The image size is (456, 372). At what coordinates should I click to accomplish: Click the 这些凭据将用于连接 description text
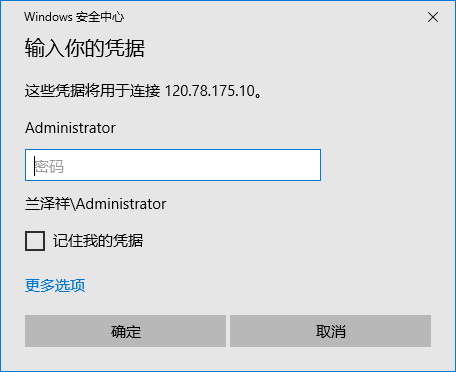coord(92,91)
